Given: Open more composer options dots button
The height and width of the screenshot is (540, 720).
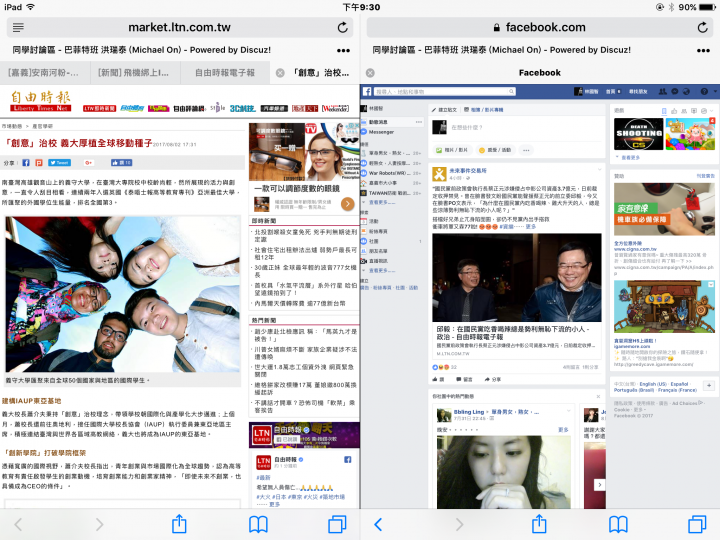Looking at the screenshot, I should pos(526,150).
